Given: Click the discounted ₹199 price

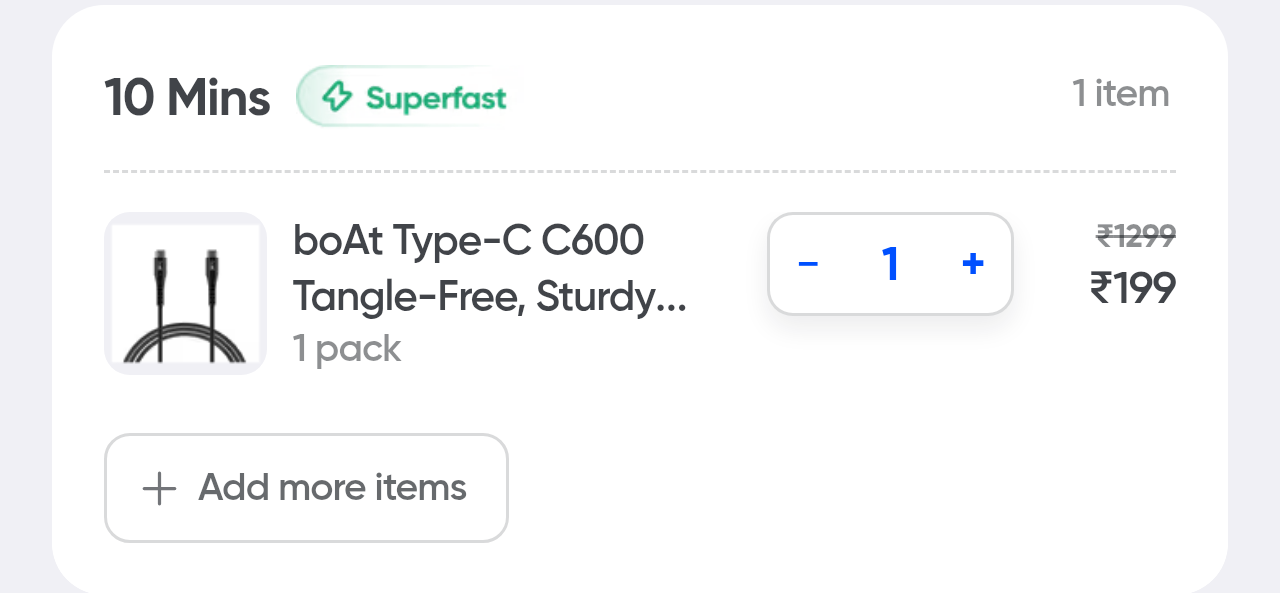Looking at the screenshot, I should pos(1134,289).
